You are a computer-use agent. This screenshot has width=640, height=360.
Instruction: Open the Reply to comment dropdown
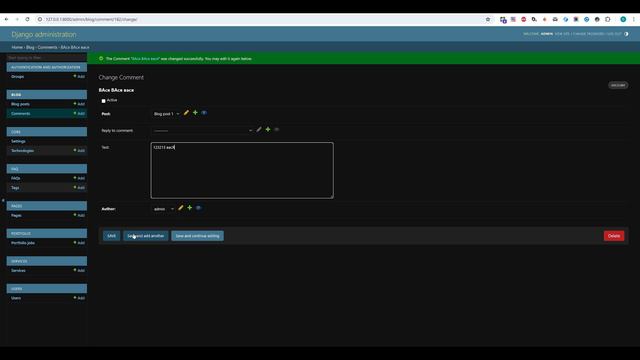pyautogui.click(x=203, y=131)
